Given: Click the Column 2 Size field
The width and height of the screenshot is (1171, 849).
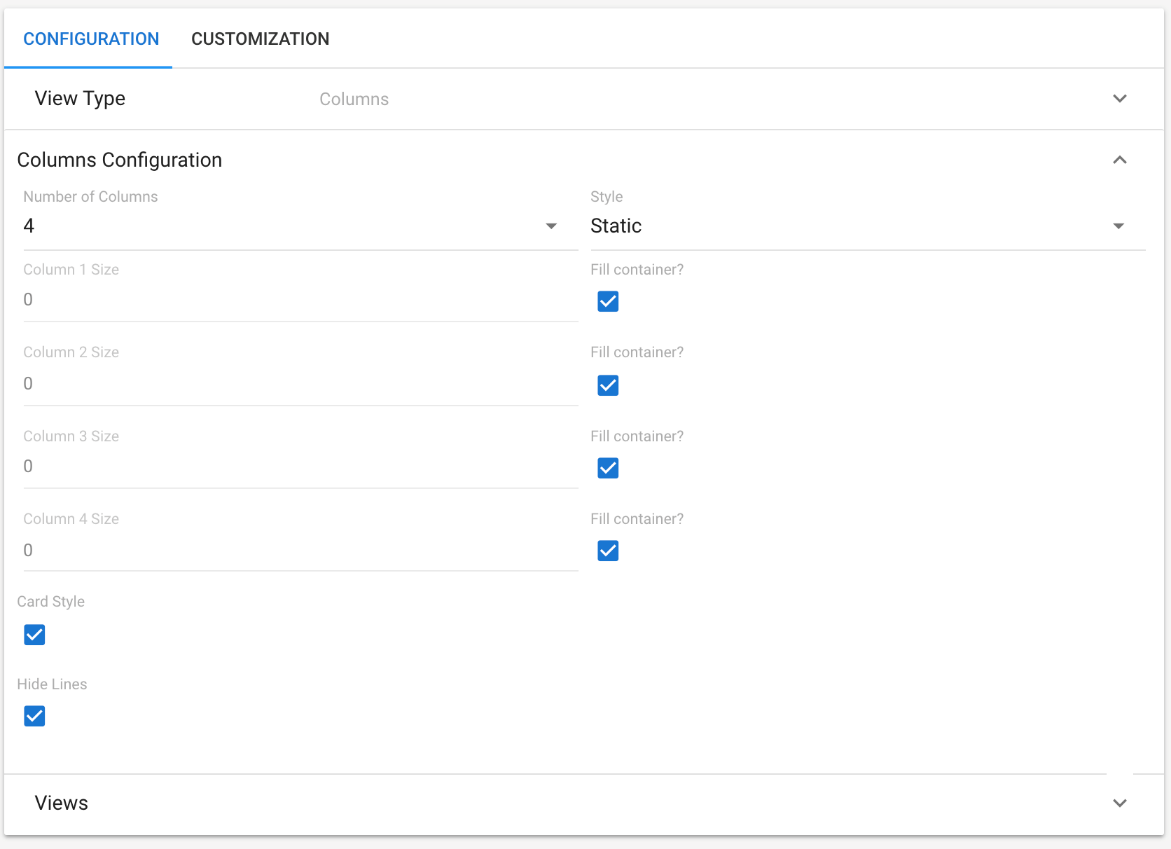Looking at the screenshot, I should click(300, 384).
